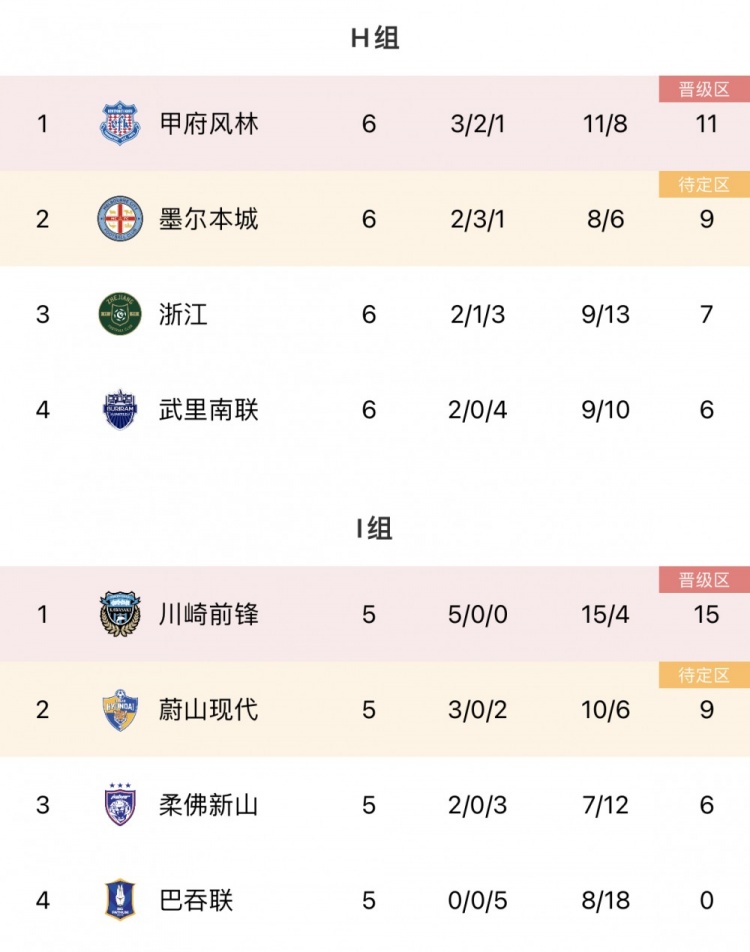The image size is (750, 952).
Task: Open the 甲府风林 team name link
Action: 209,124
